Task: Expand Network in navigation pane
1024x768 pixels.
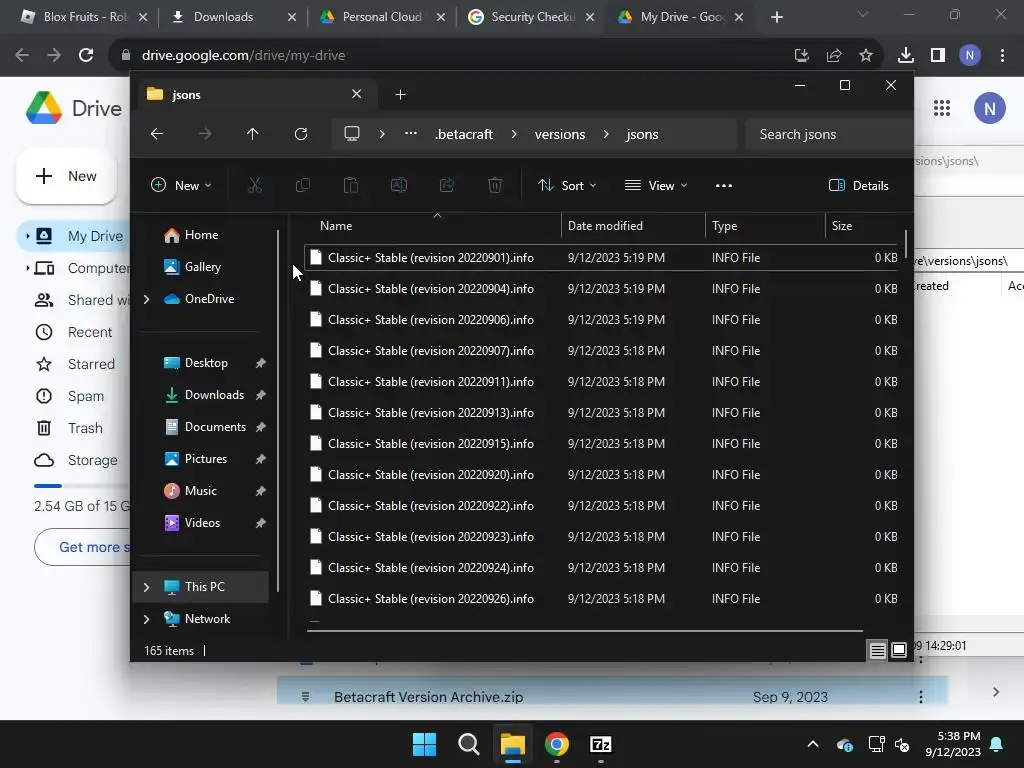Action: [x=146, y=619]
